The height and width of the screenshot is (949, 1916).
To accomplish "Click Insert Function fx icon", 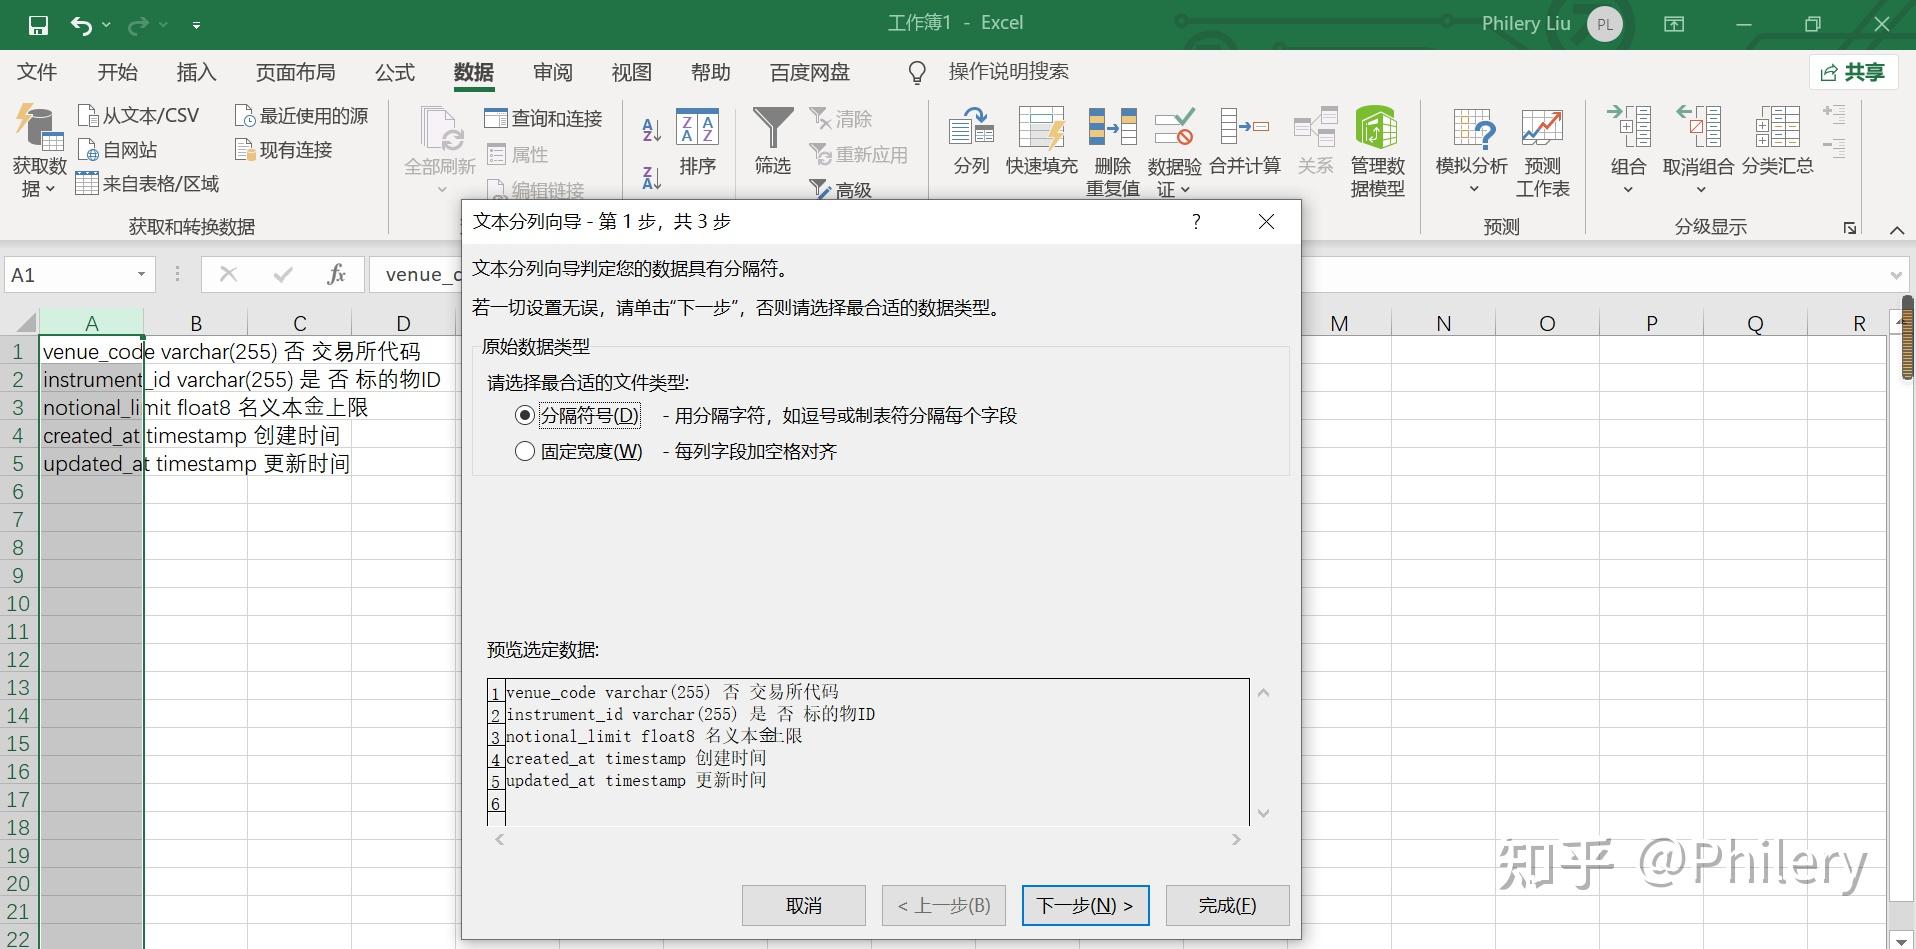I will coord(337,274).
